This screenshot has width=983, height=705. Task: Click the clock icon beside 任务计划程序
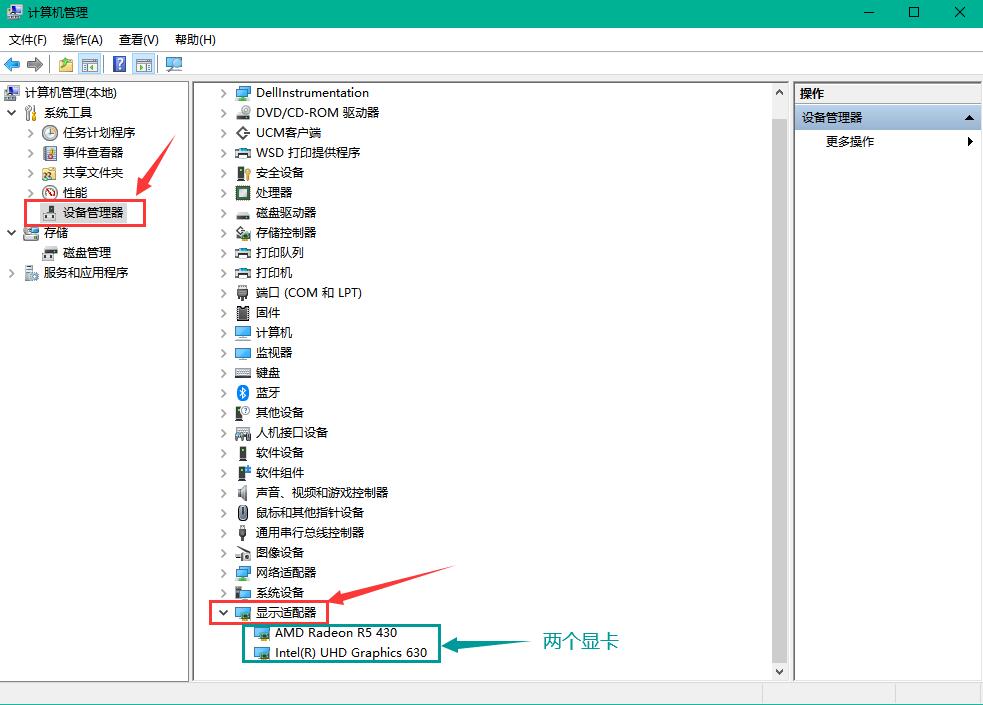(50, 133)
